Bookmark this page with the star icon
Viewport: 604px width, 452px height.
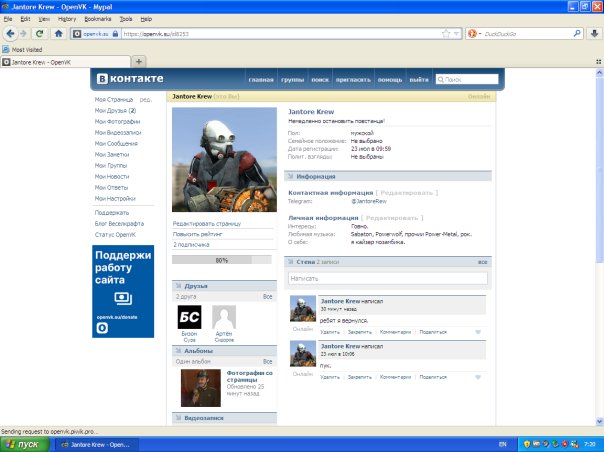(444, 33)
